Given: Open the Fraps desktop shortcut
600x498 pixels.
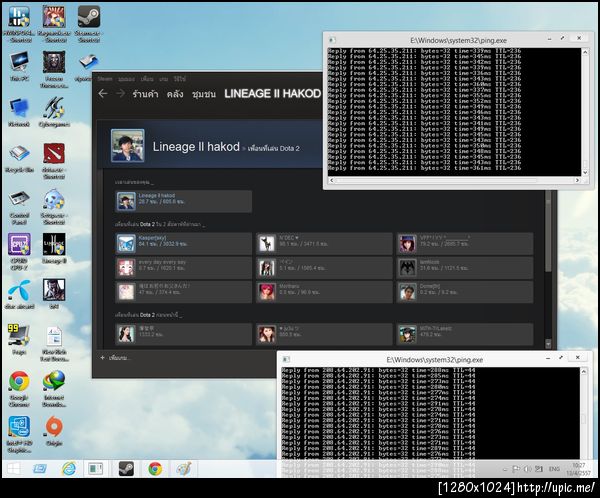Looking at the screenshot, I should [19, 339].
